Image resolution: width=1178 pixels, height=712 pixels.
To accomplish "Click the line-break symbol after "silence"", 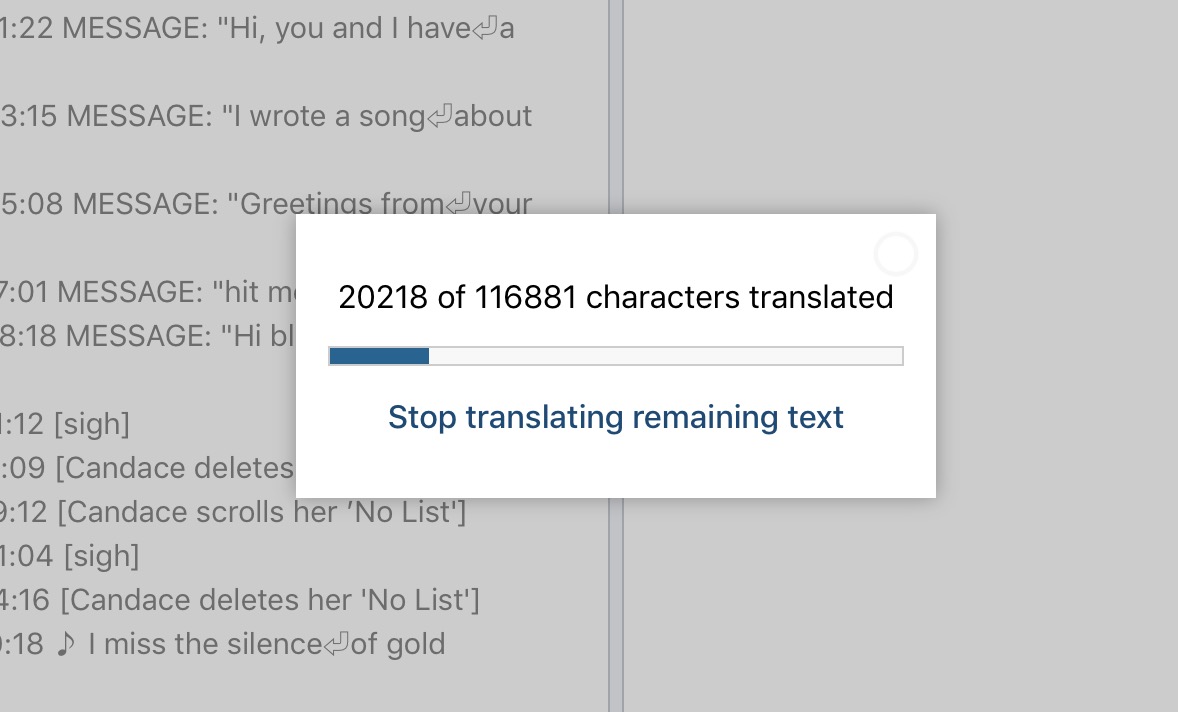I will [335, 645].
